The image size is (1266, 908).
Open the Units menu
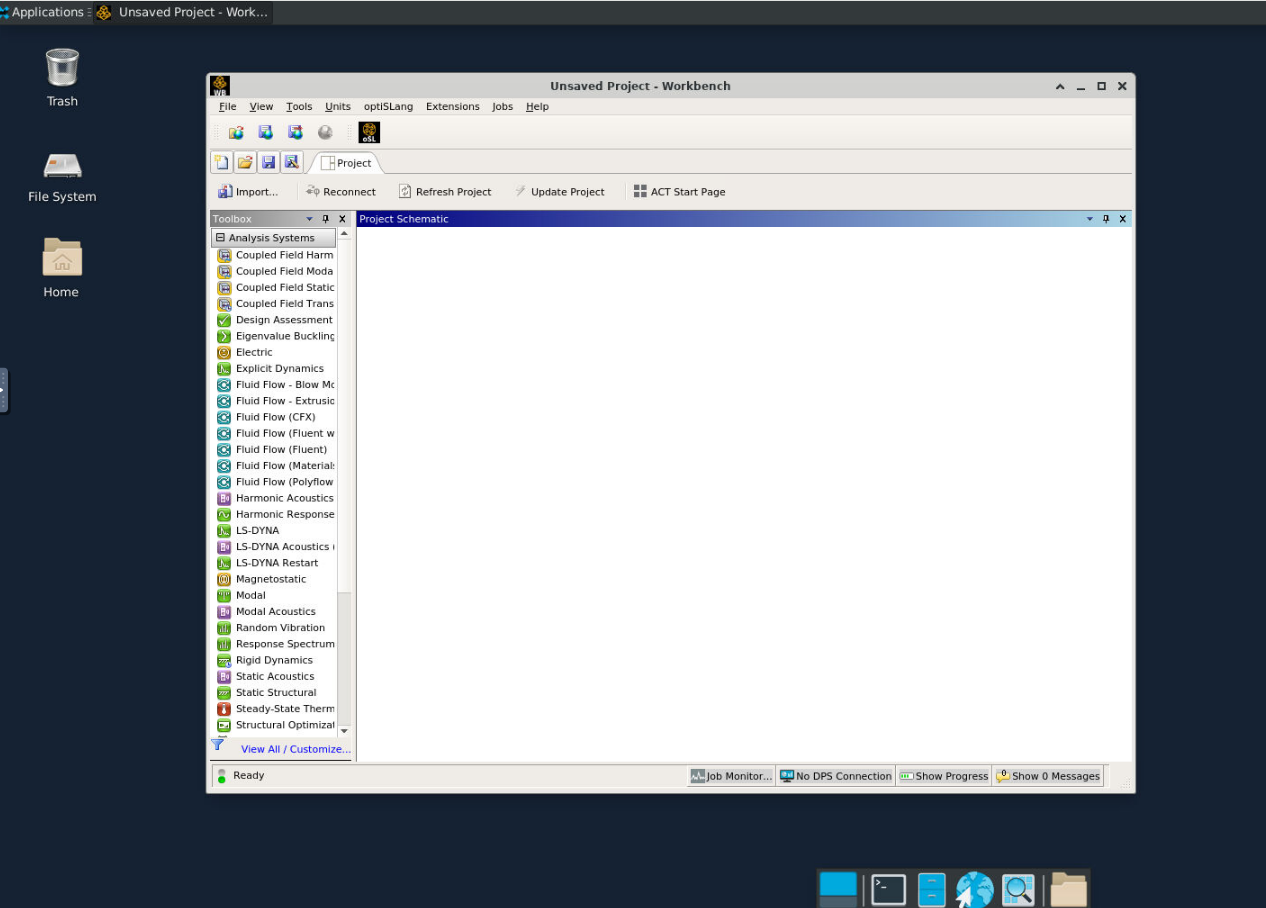point(338,106)
